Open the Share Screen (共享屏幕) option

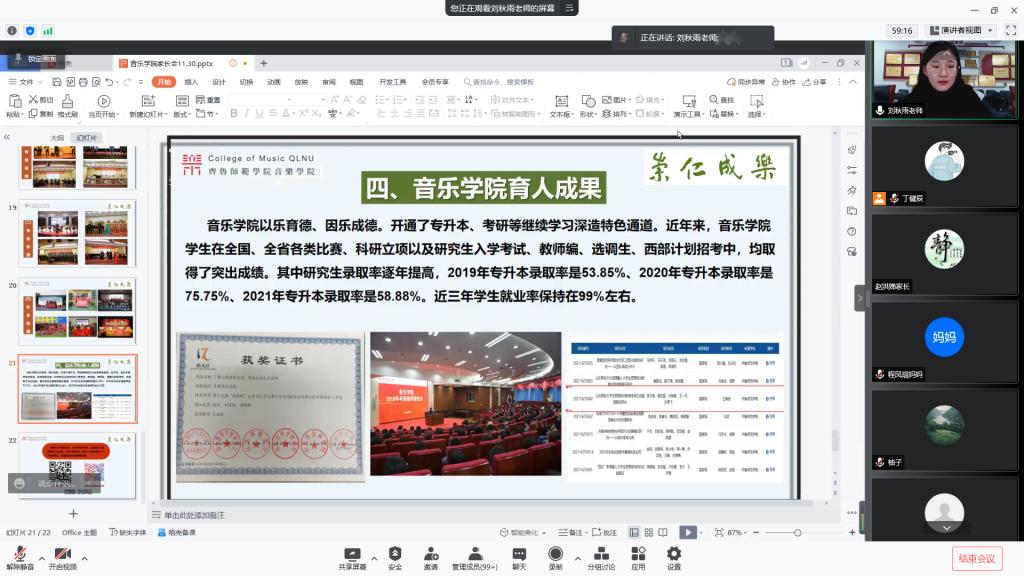(x=352, y=557)
